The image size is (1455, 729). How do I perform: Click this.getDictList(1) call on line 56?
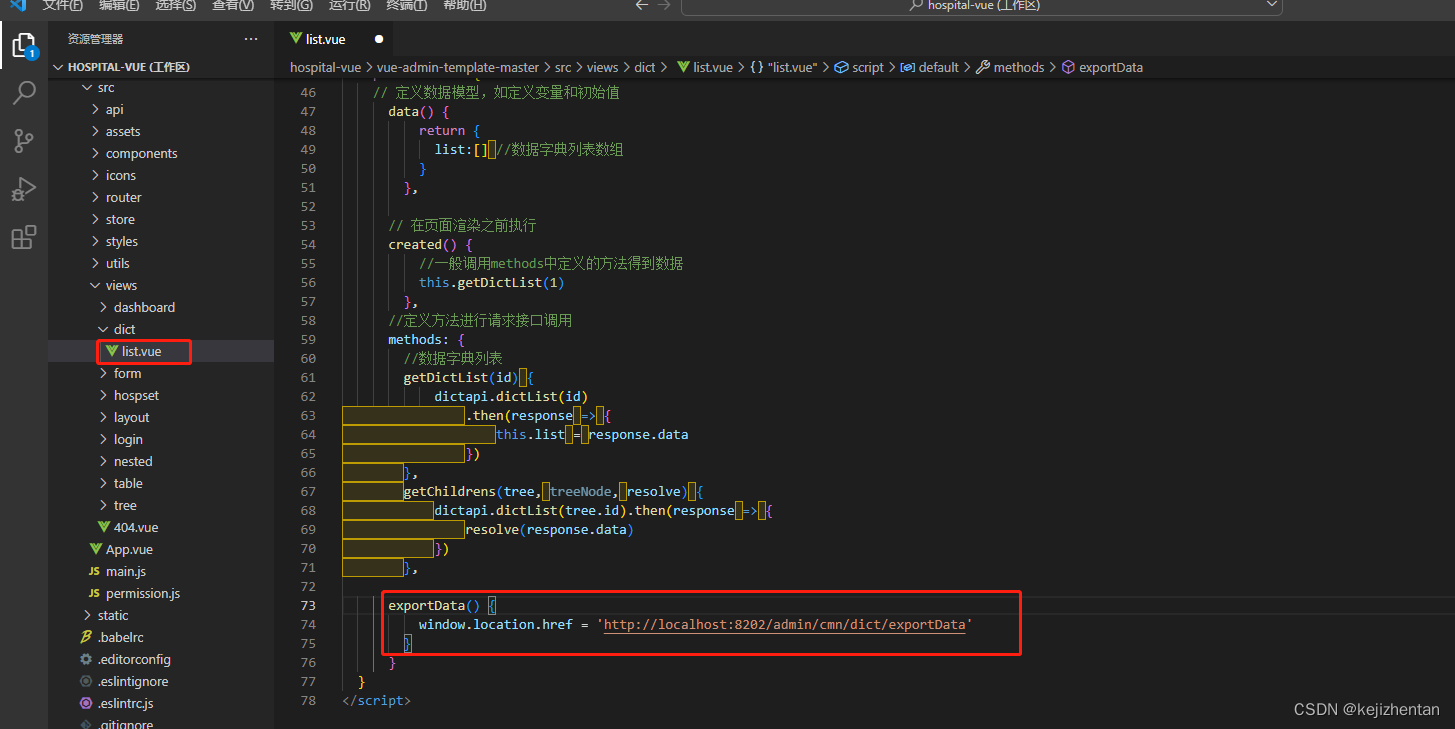[x=491, y=283]
